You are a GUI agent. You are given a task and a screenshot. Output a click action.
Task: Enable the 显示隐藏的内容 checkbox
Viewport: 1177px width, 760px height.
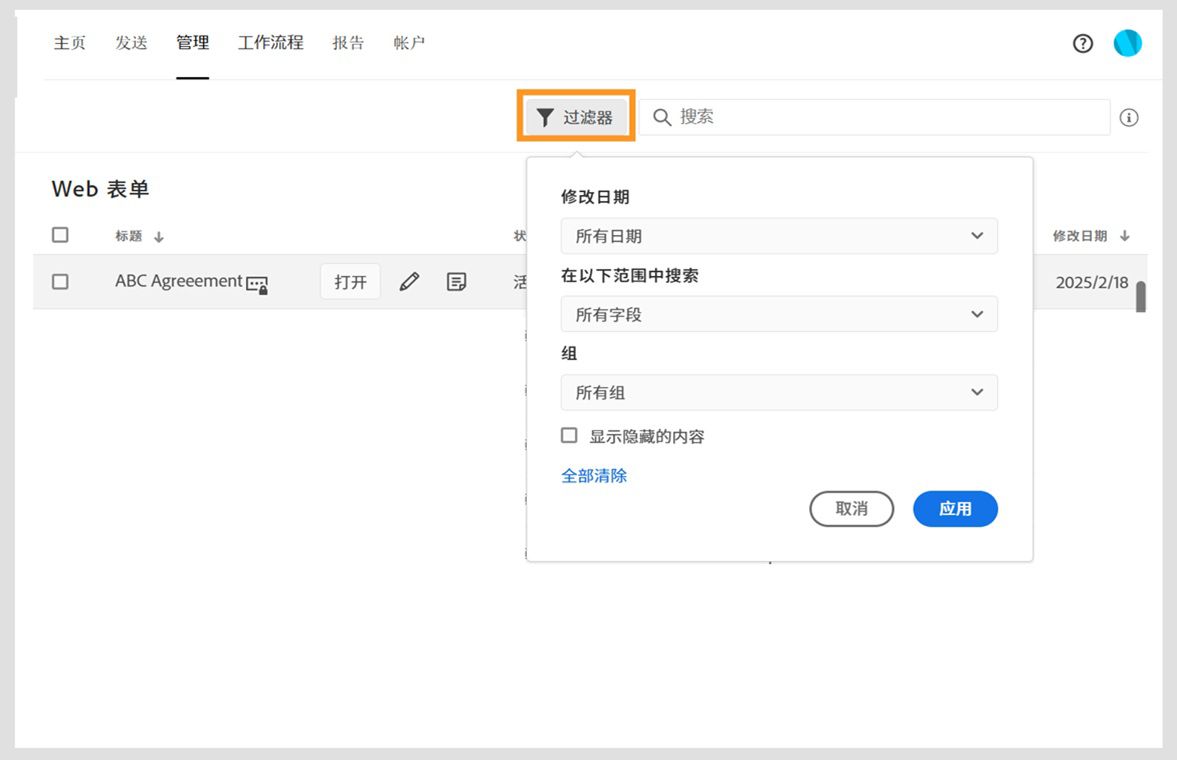569,434
